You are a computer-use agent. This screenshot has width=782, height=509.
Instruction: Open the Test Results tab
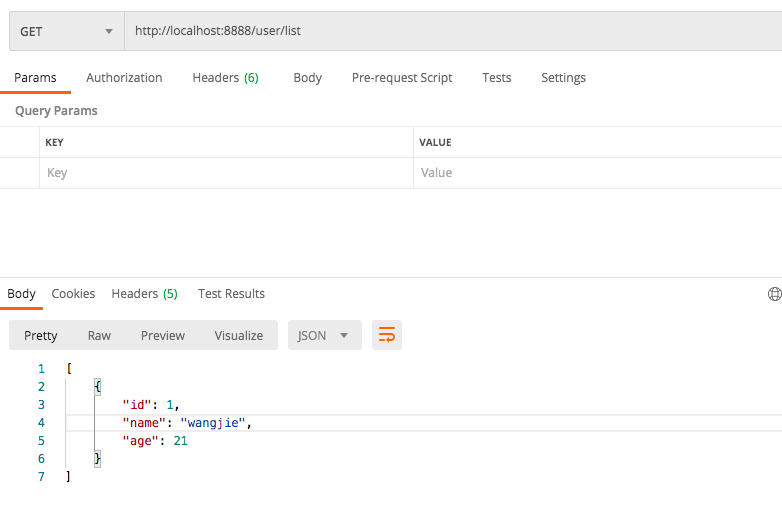pyautogui.click(x=231, y=294)
